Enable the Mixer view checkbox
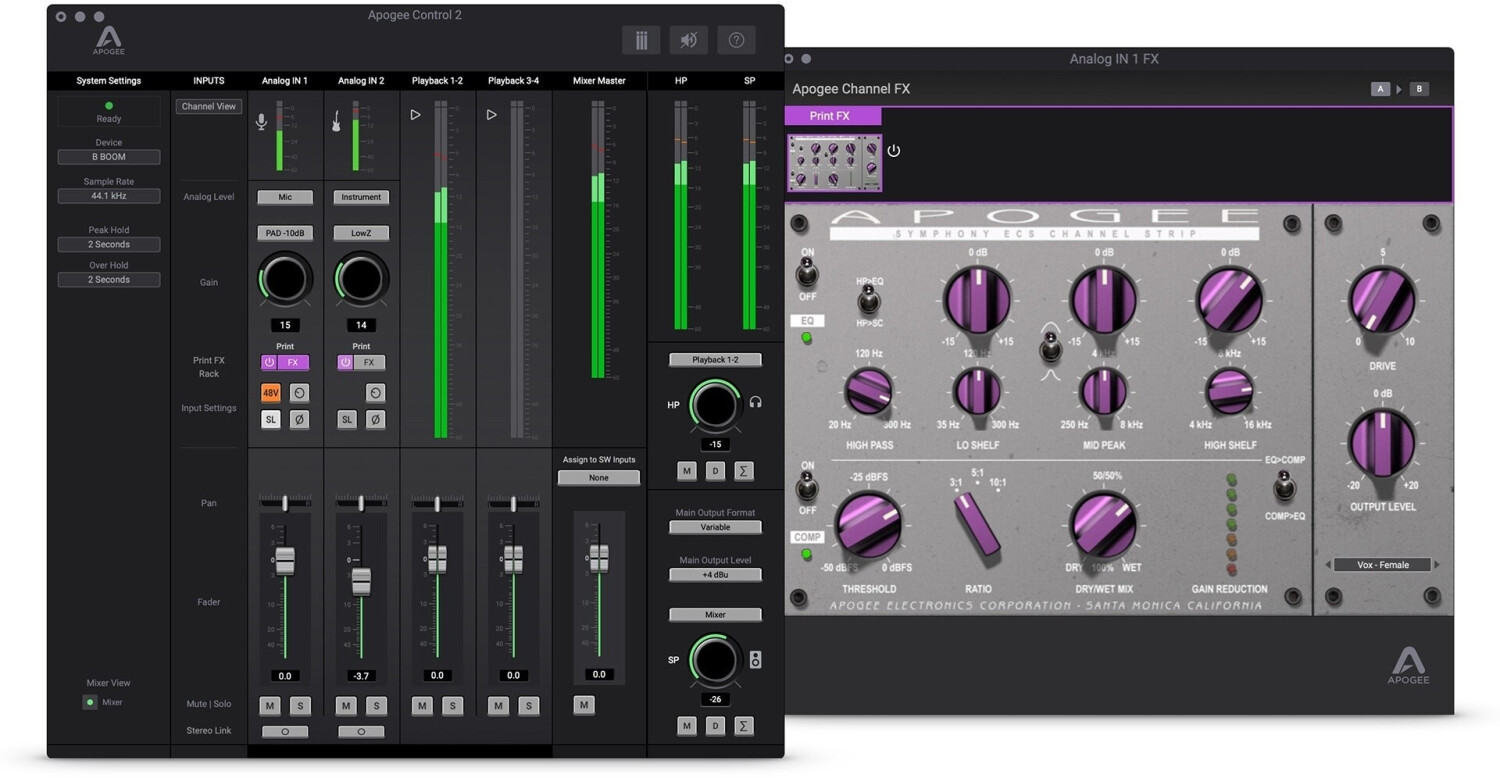Image resolution: width=1500 pixels, height=778 pixels. [90, 702]
